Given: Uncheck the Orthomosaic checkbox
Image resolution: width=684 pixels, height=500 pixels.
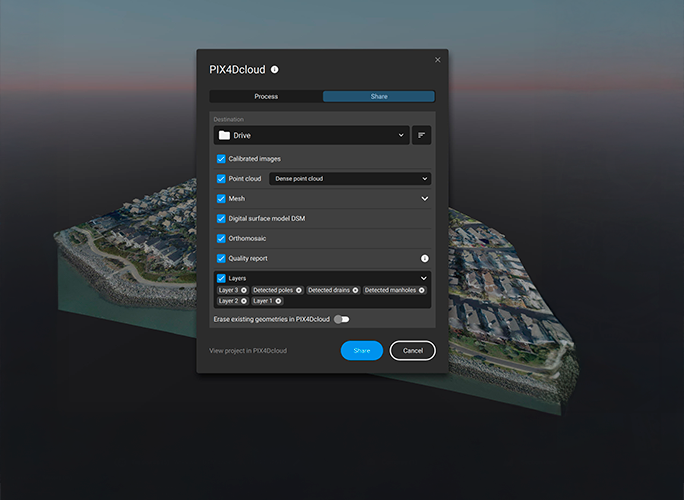Looking at the screenshot, I should (221, 238).
